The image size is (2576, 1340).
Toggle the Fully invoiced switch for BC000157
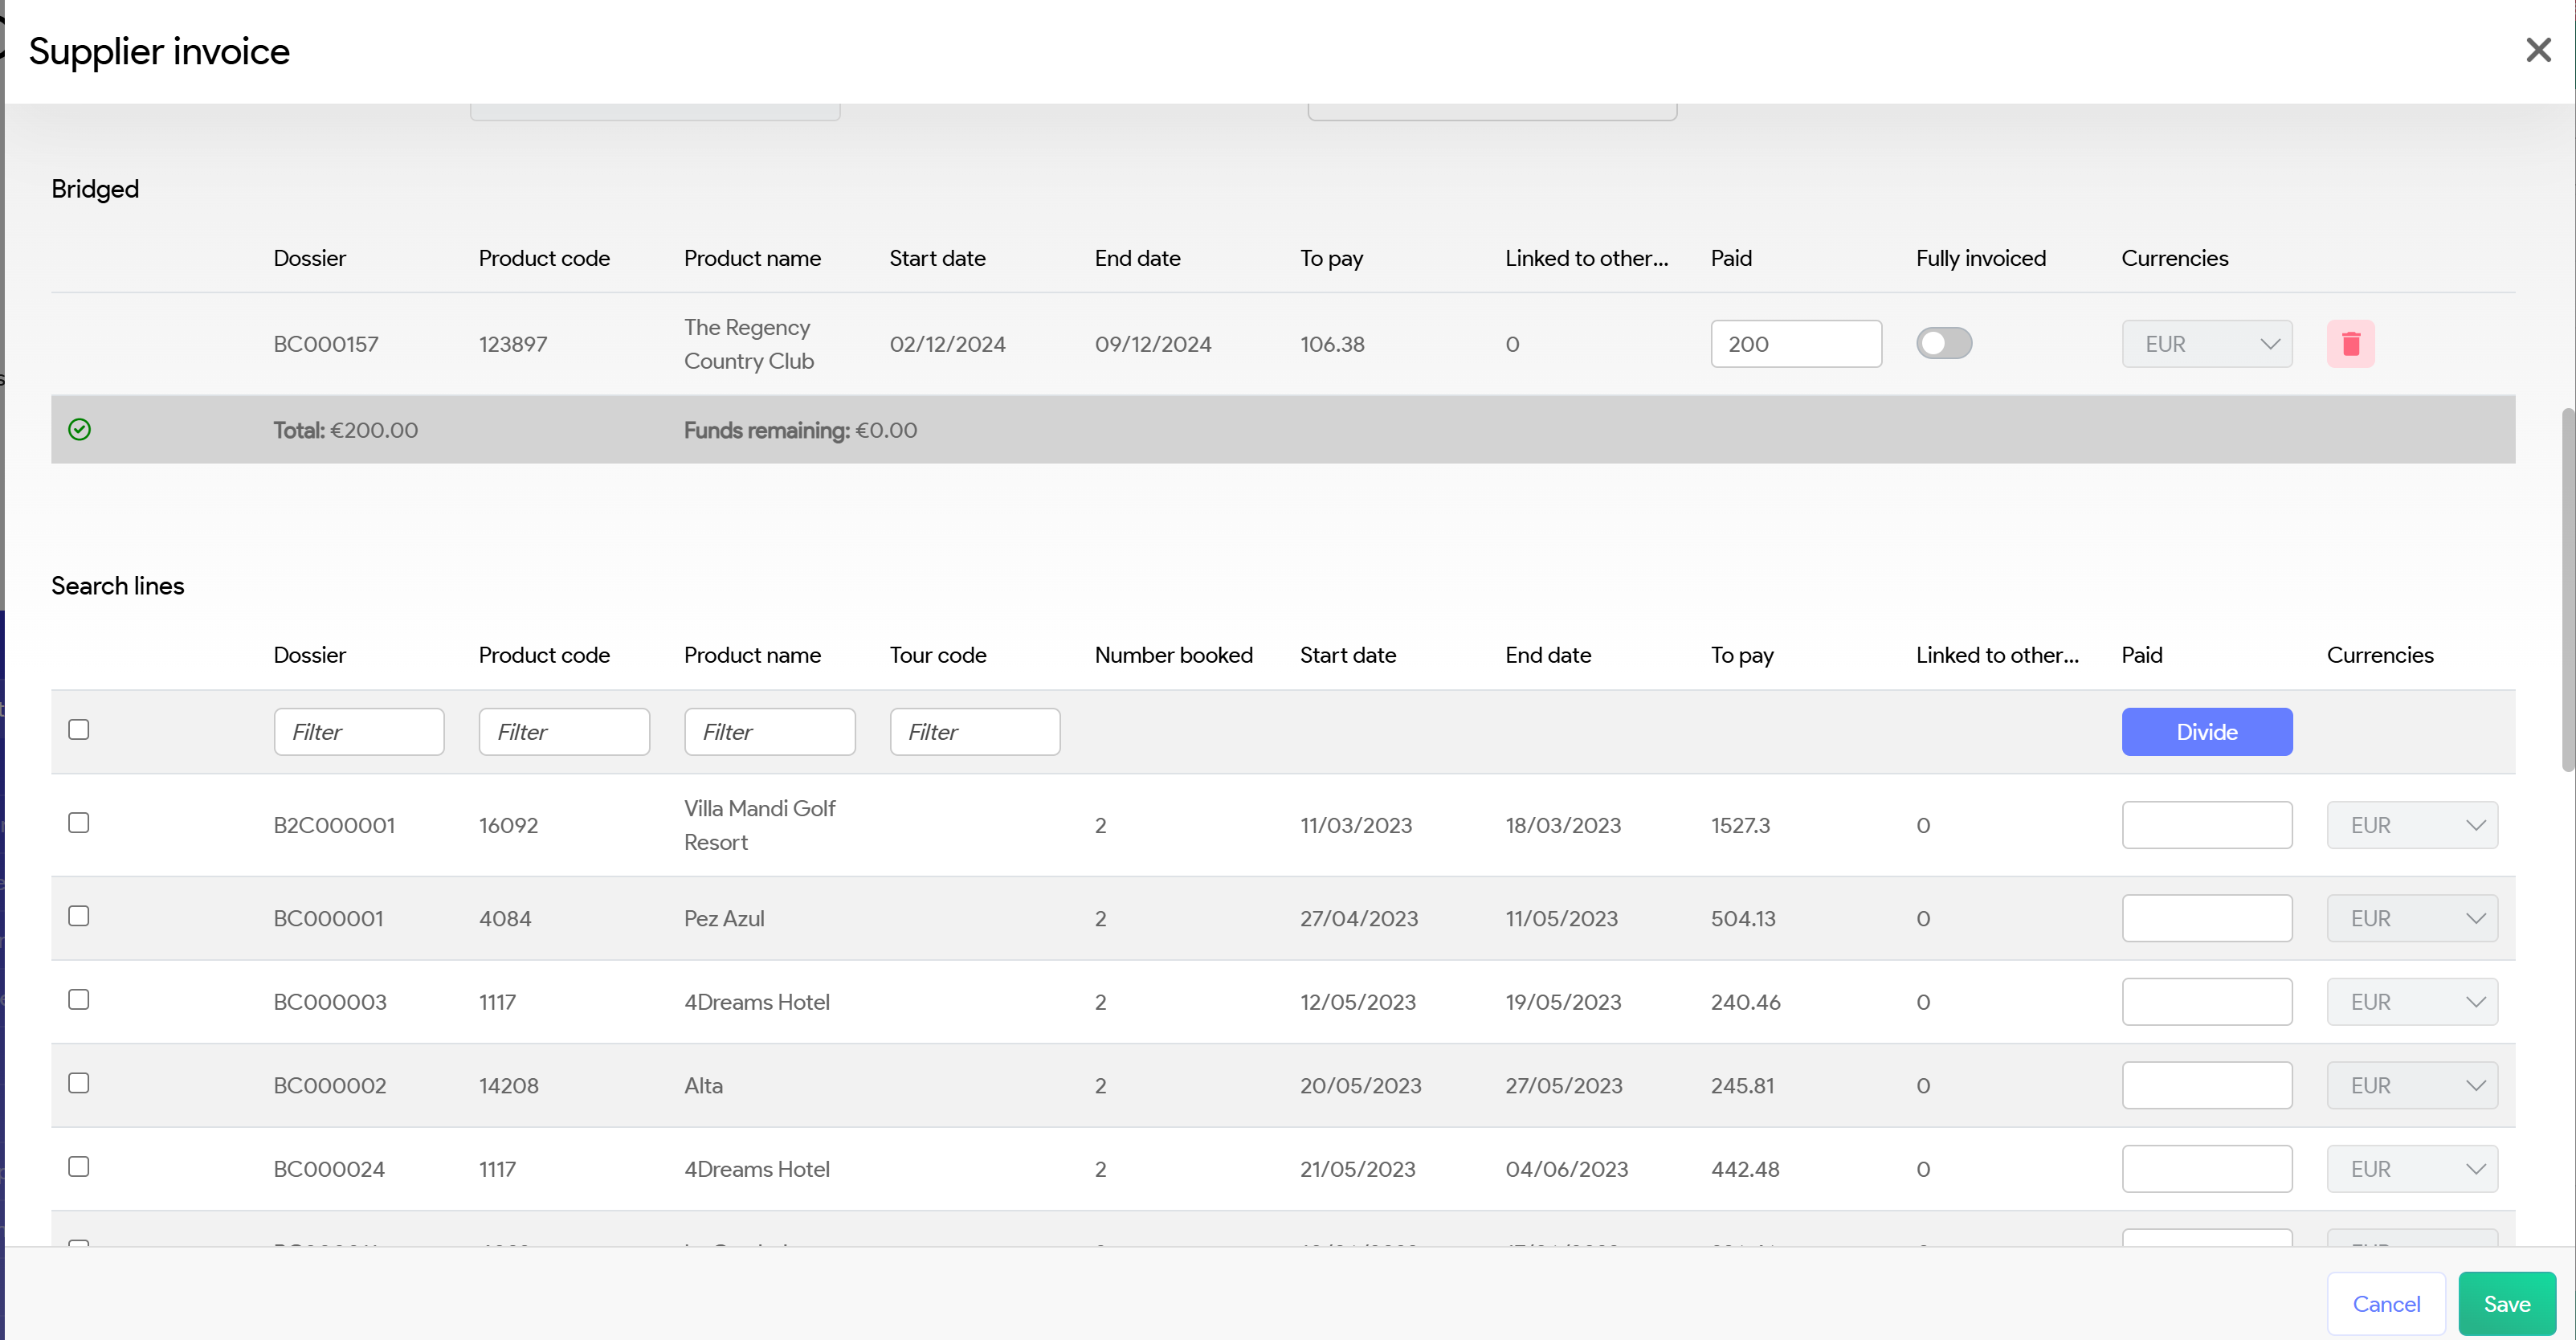tap(1943, 344)
